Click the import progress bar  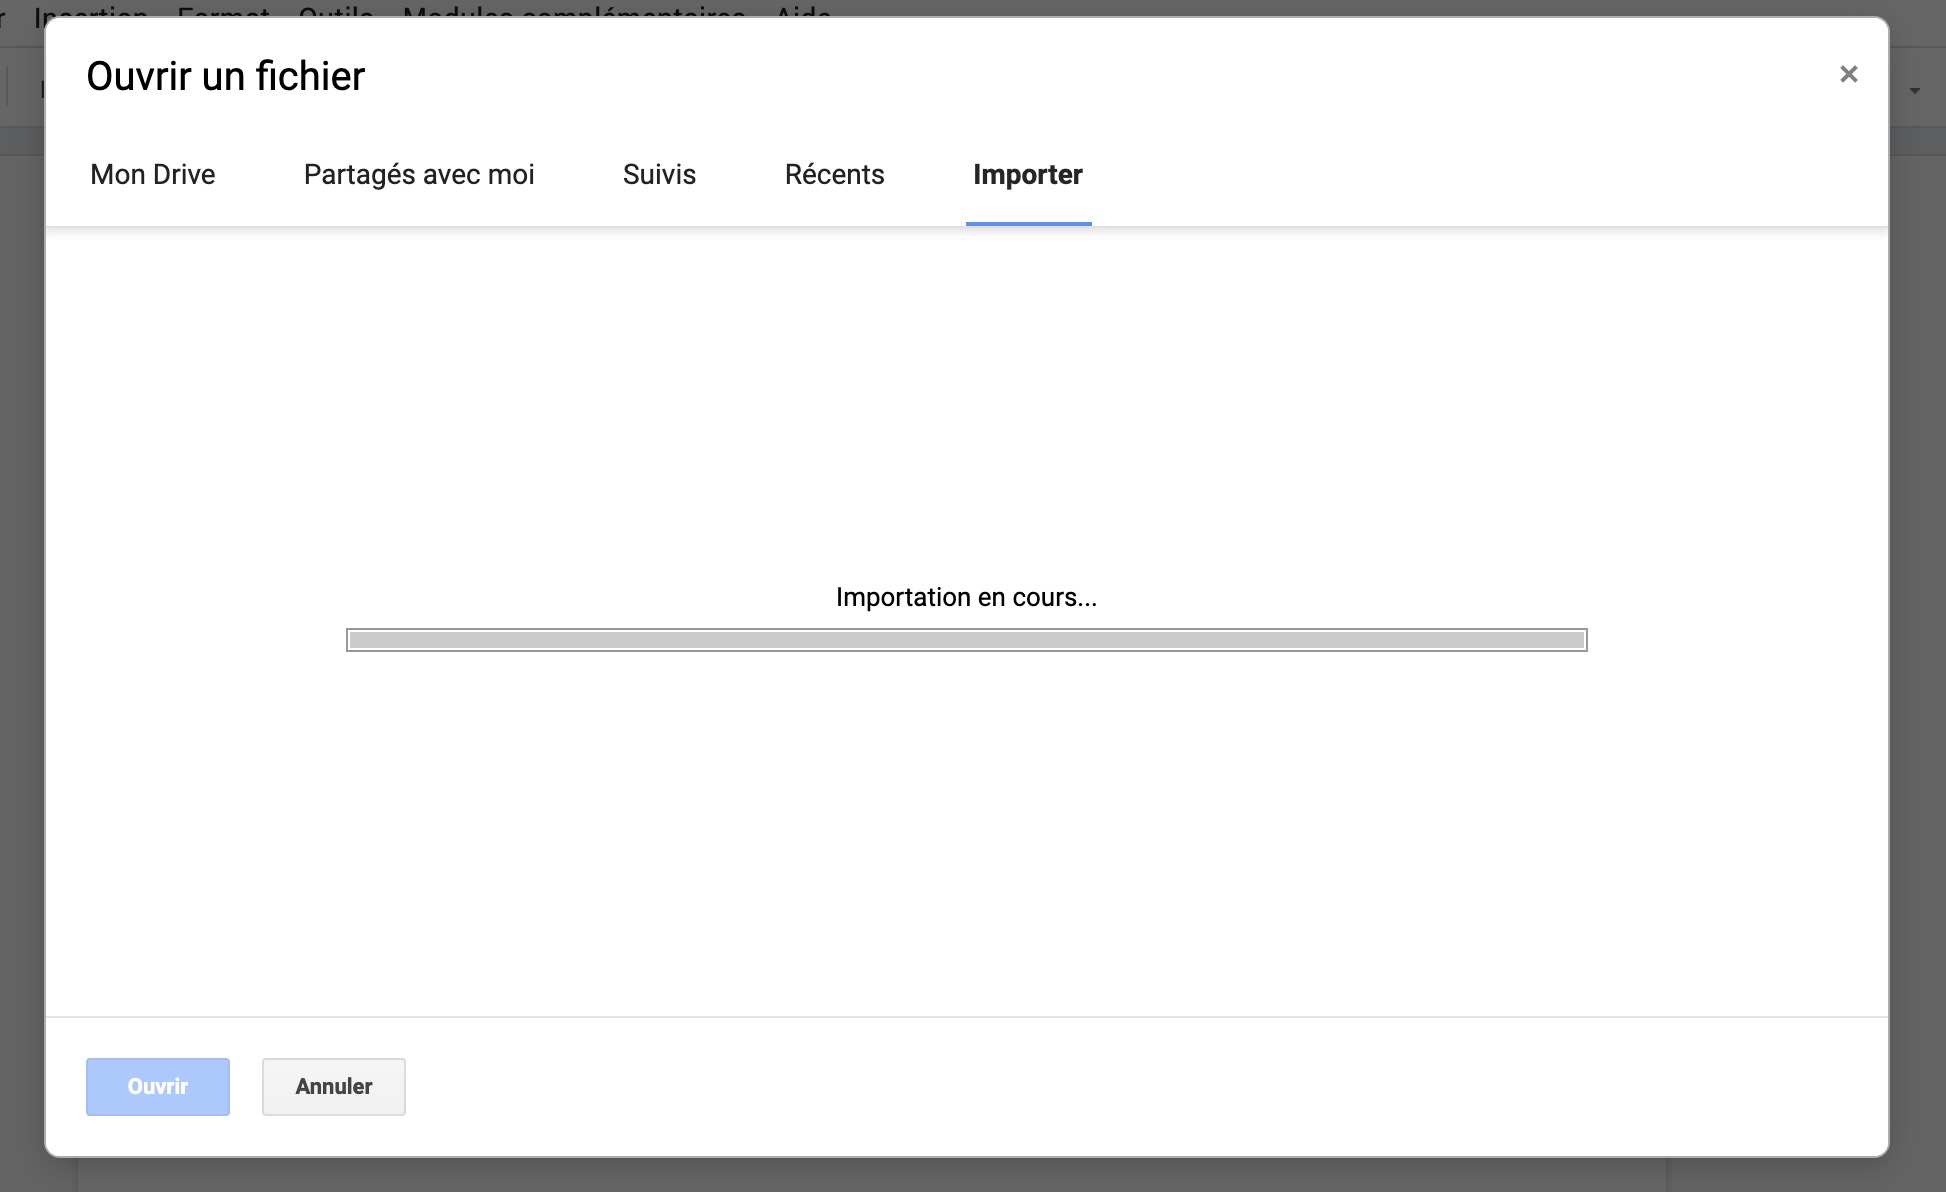[966, 640]
